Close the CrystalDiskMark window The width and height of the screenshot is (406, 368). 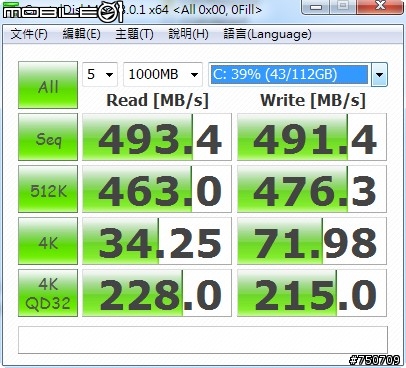[x=379, y=6]
